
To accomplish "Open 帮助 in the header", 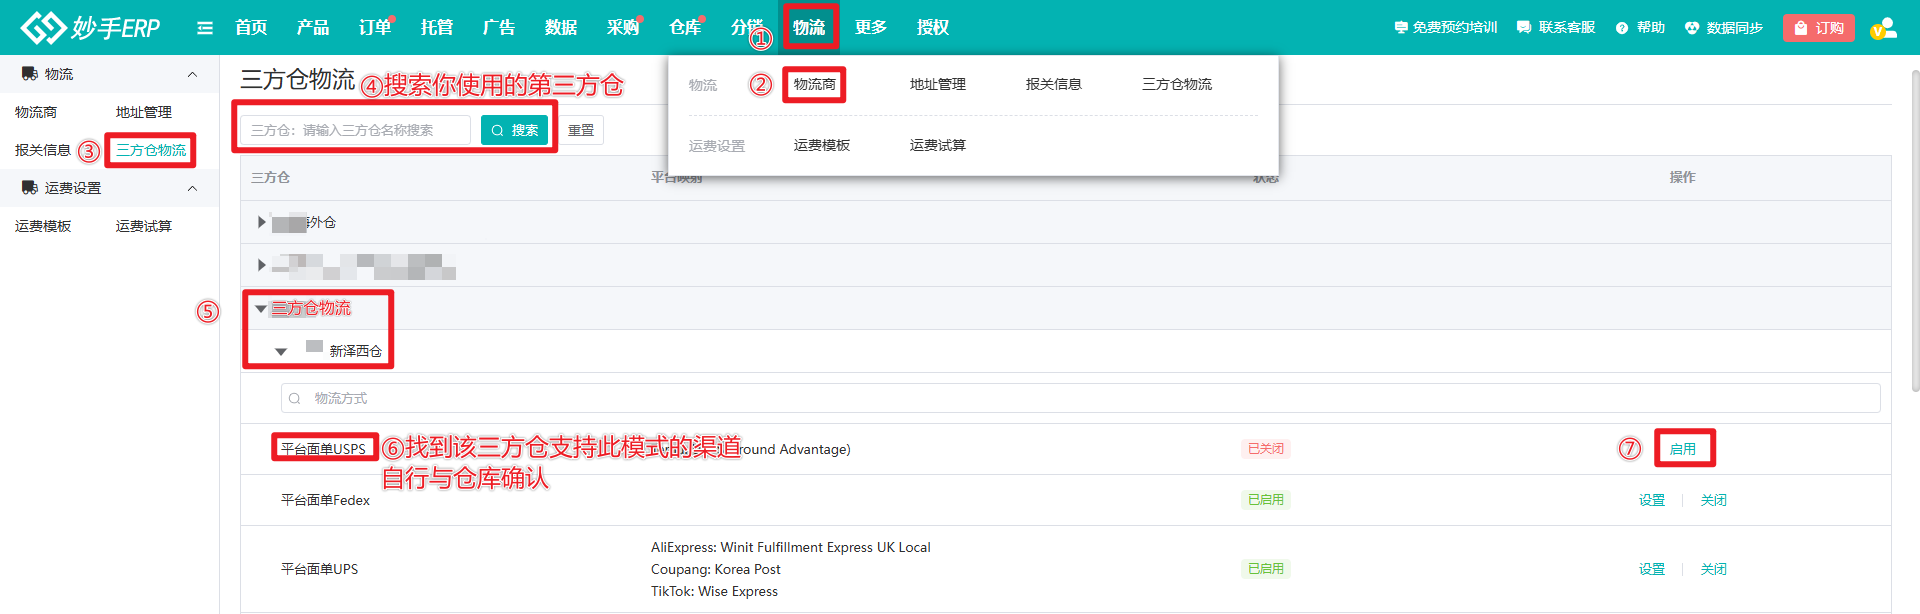I will tap(1641, 28).
